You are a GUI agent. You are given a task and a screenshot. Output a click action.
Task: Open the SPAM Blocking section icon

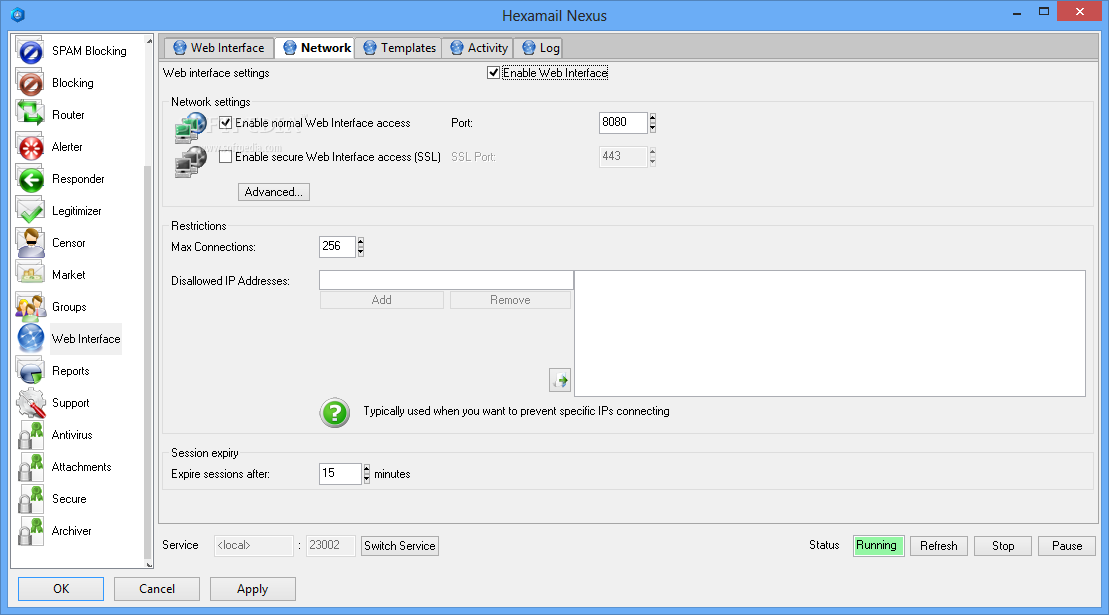[30, 51]
